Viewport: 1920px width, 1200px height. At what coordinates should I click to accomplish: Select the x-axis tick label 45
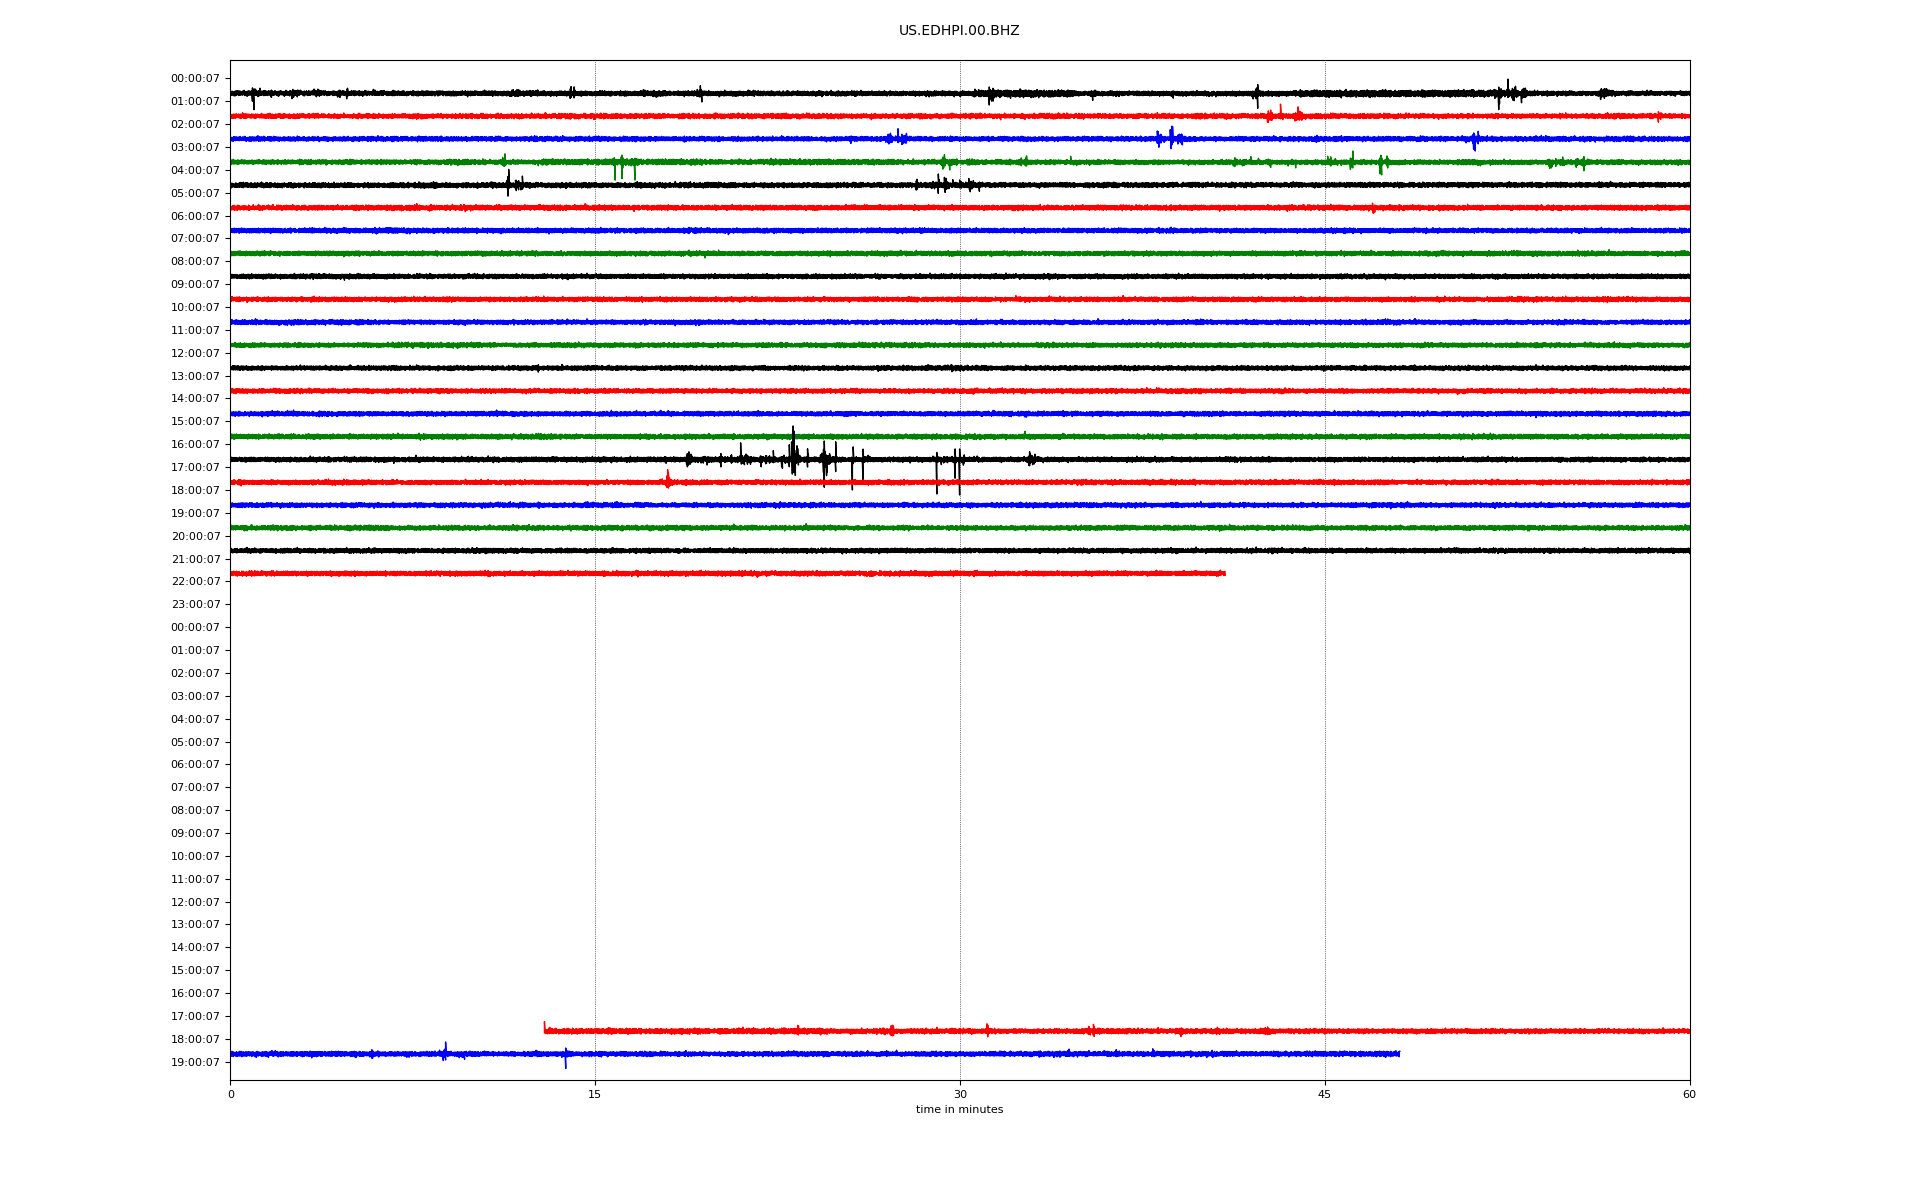pyautogui.click(x=1325, y=1094)
